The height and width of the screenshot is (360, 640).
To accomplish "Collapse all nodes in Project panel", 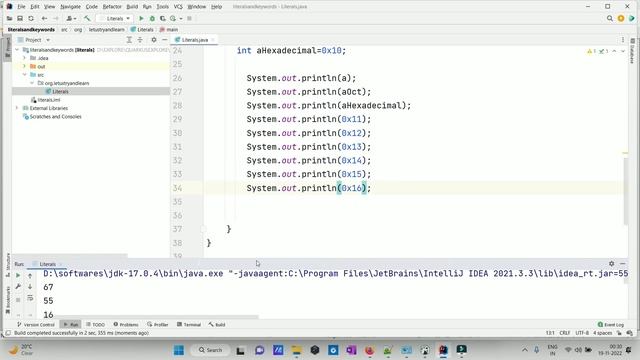I will [140, 40].
